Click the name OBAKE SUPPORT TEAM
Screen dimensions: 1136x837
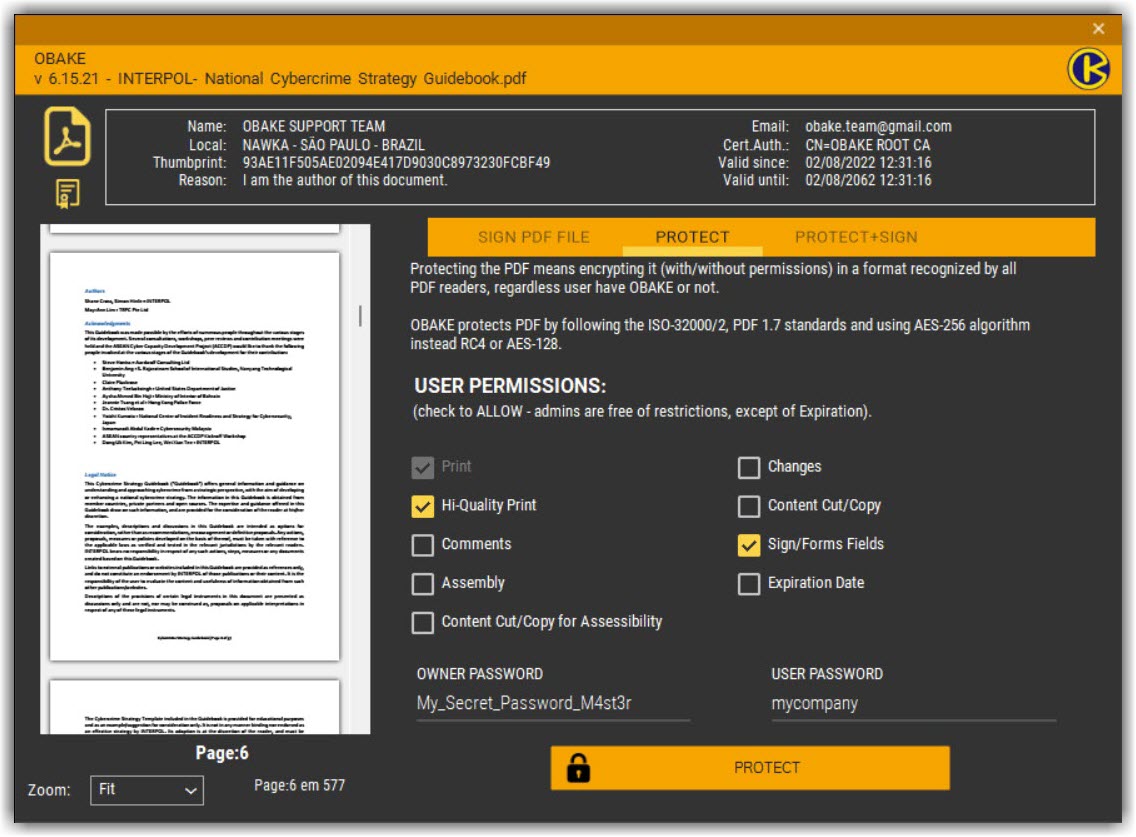[x=314, y=126]
